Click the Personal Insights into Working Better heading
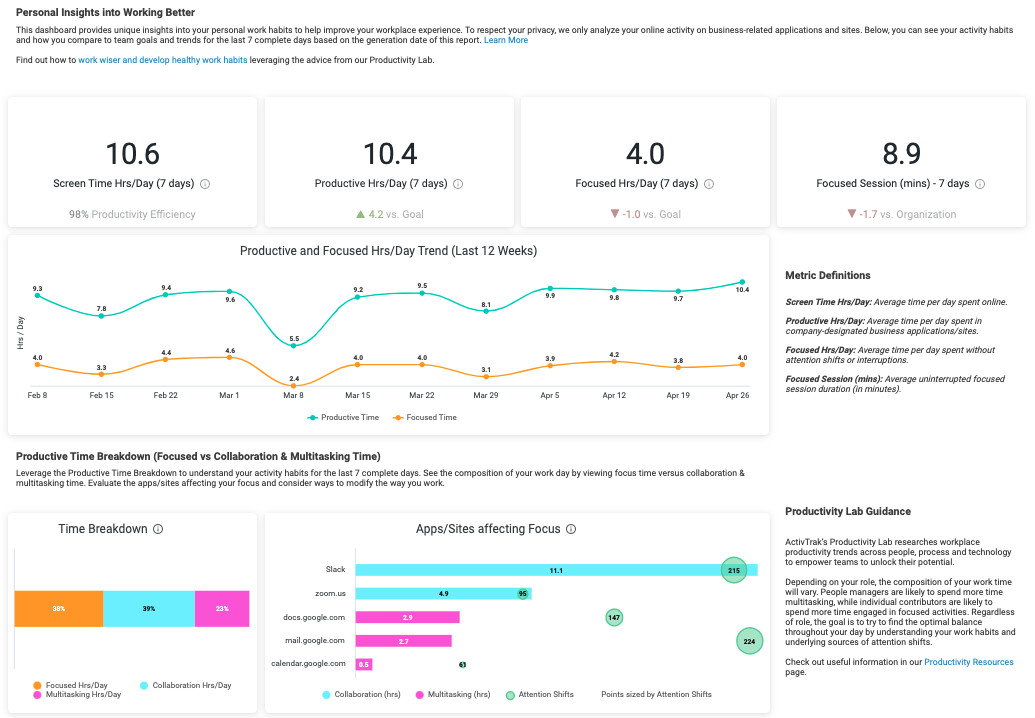This screenshot has height=718, width=1035. click(x=106, y=13)
